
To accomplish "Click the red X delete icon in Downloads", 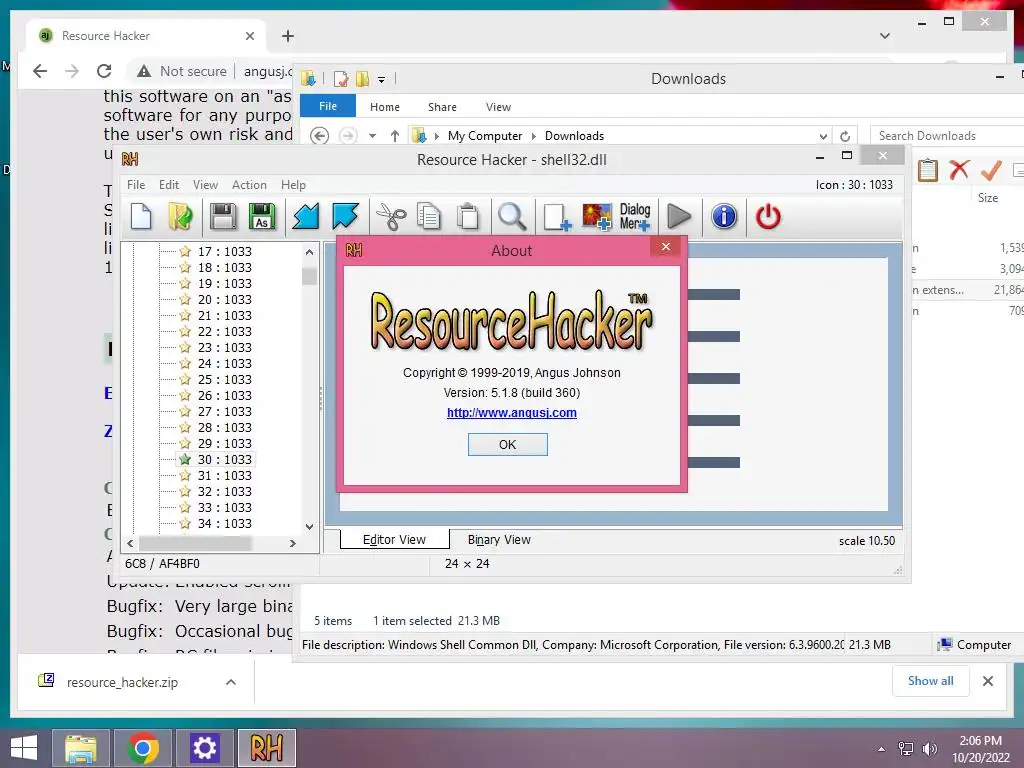I will (959, 170).
